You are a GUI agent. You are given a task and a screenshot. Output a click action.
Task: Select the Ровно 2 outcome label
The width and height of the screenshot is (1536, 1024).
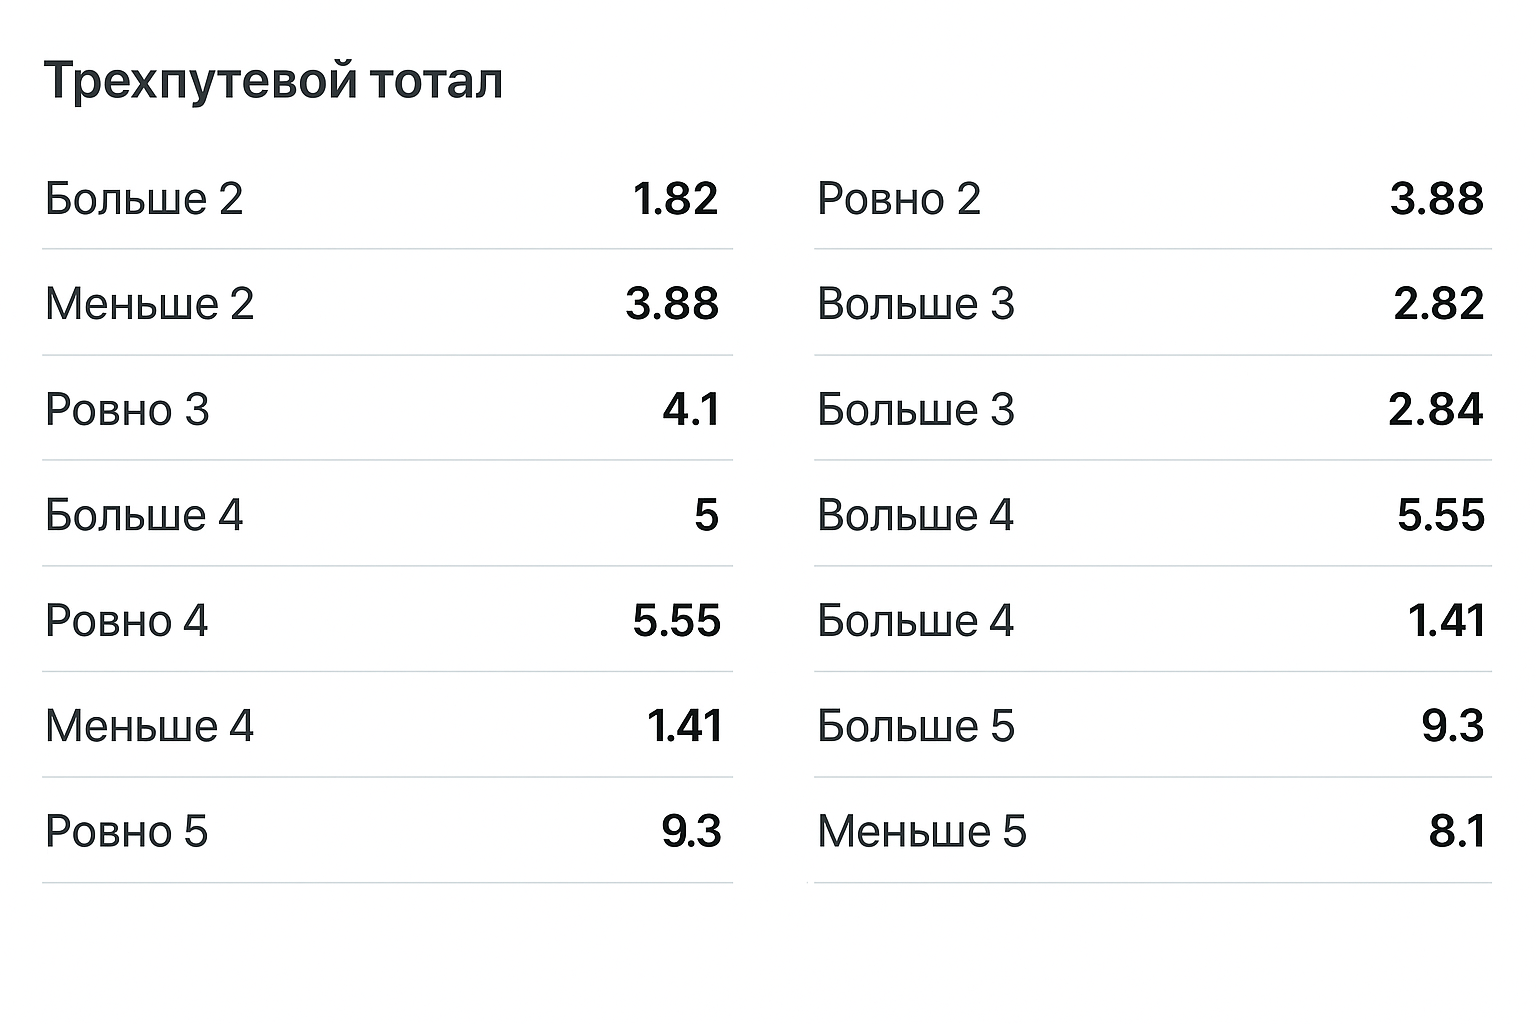[898, 199]
